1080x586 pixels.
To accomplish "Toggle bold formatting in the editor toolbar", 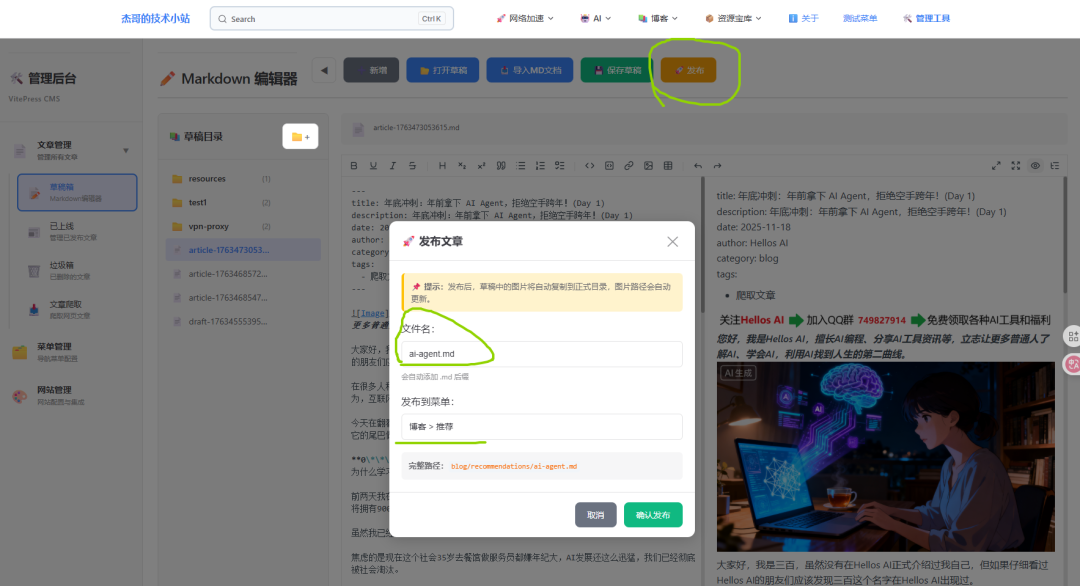I will (x=355, y=166).
